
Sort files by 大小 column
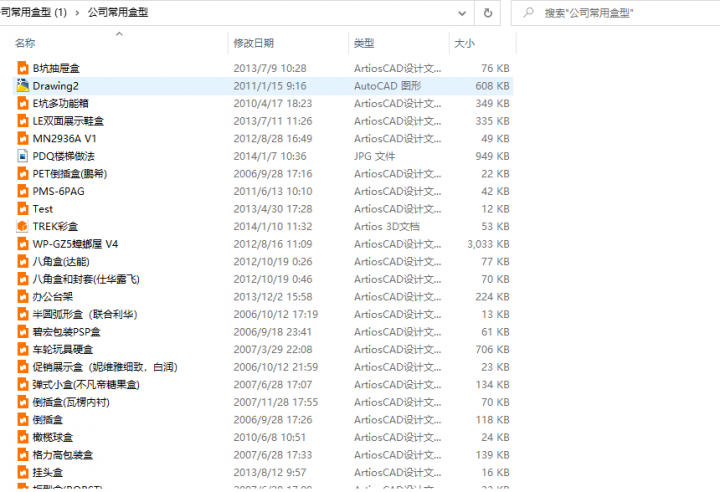464,43
